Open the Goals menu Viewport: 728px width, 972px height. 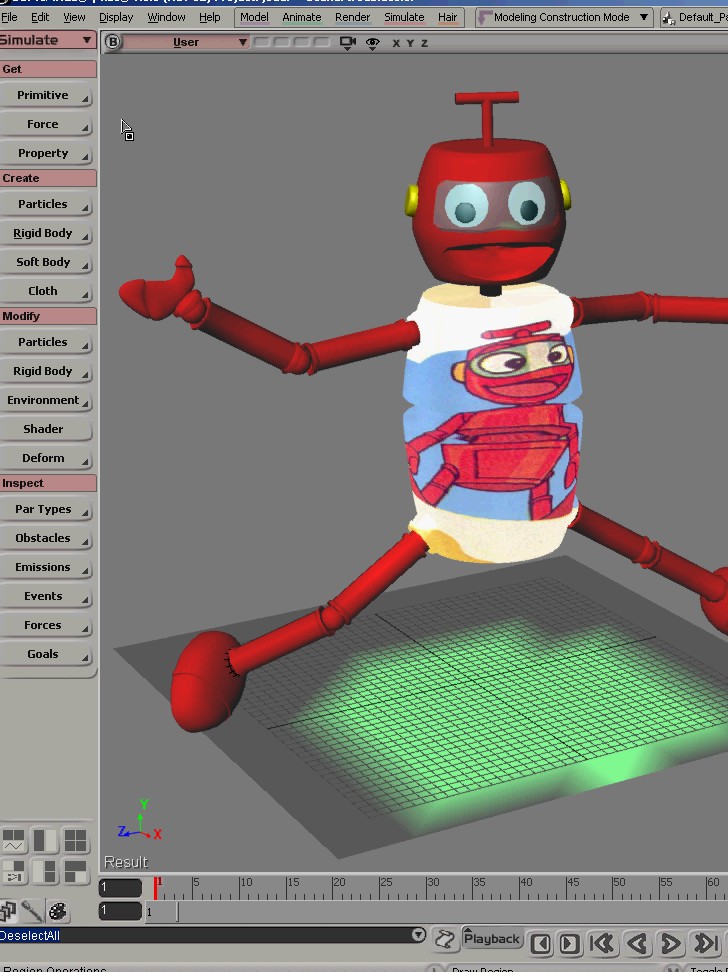[x=46, y=655]
